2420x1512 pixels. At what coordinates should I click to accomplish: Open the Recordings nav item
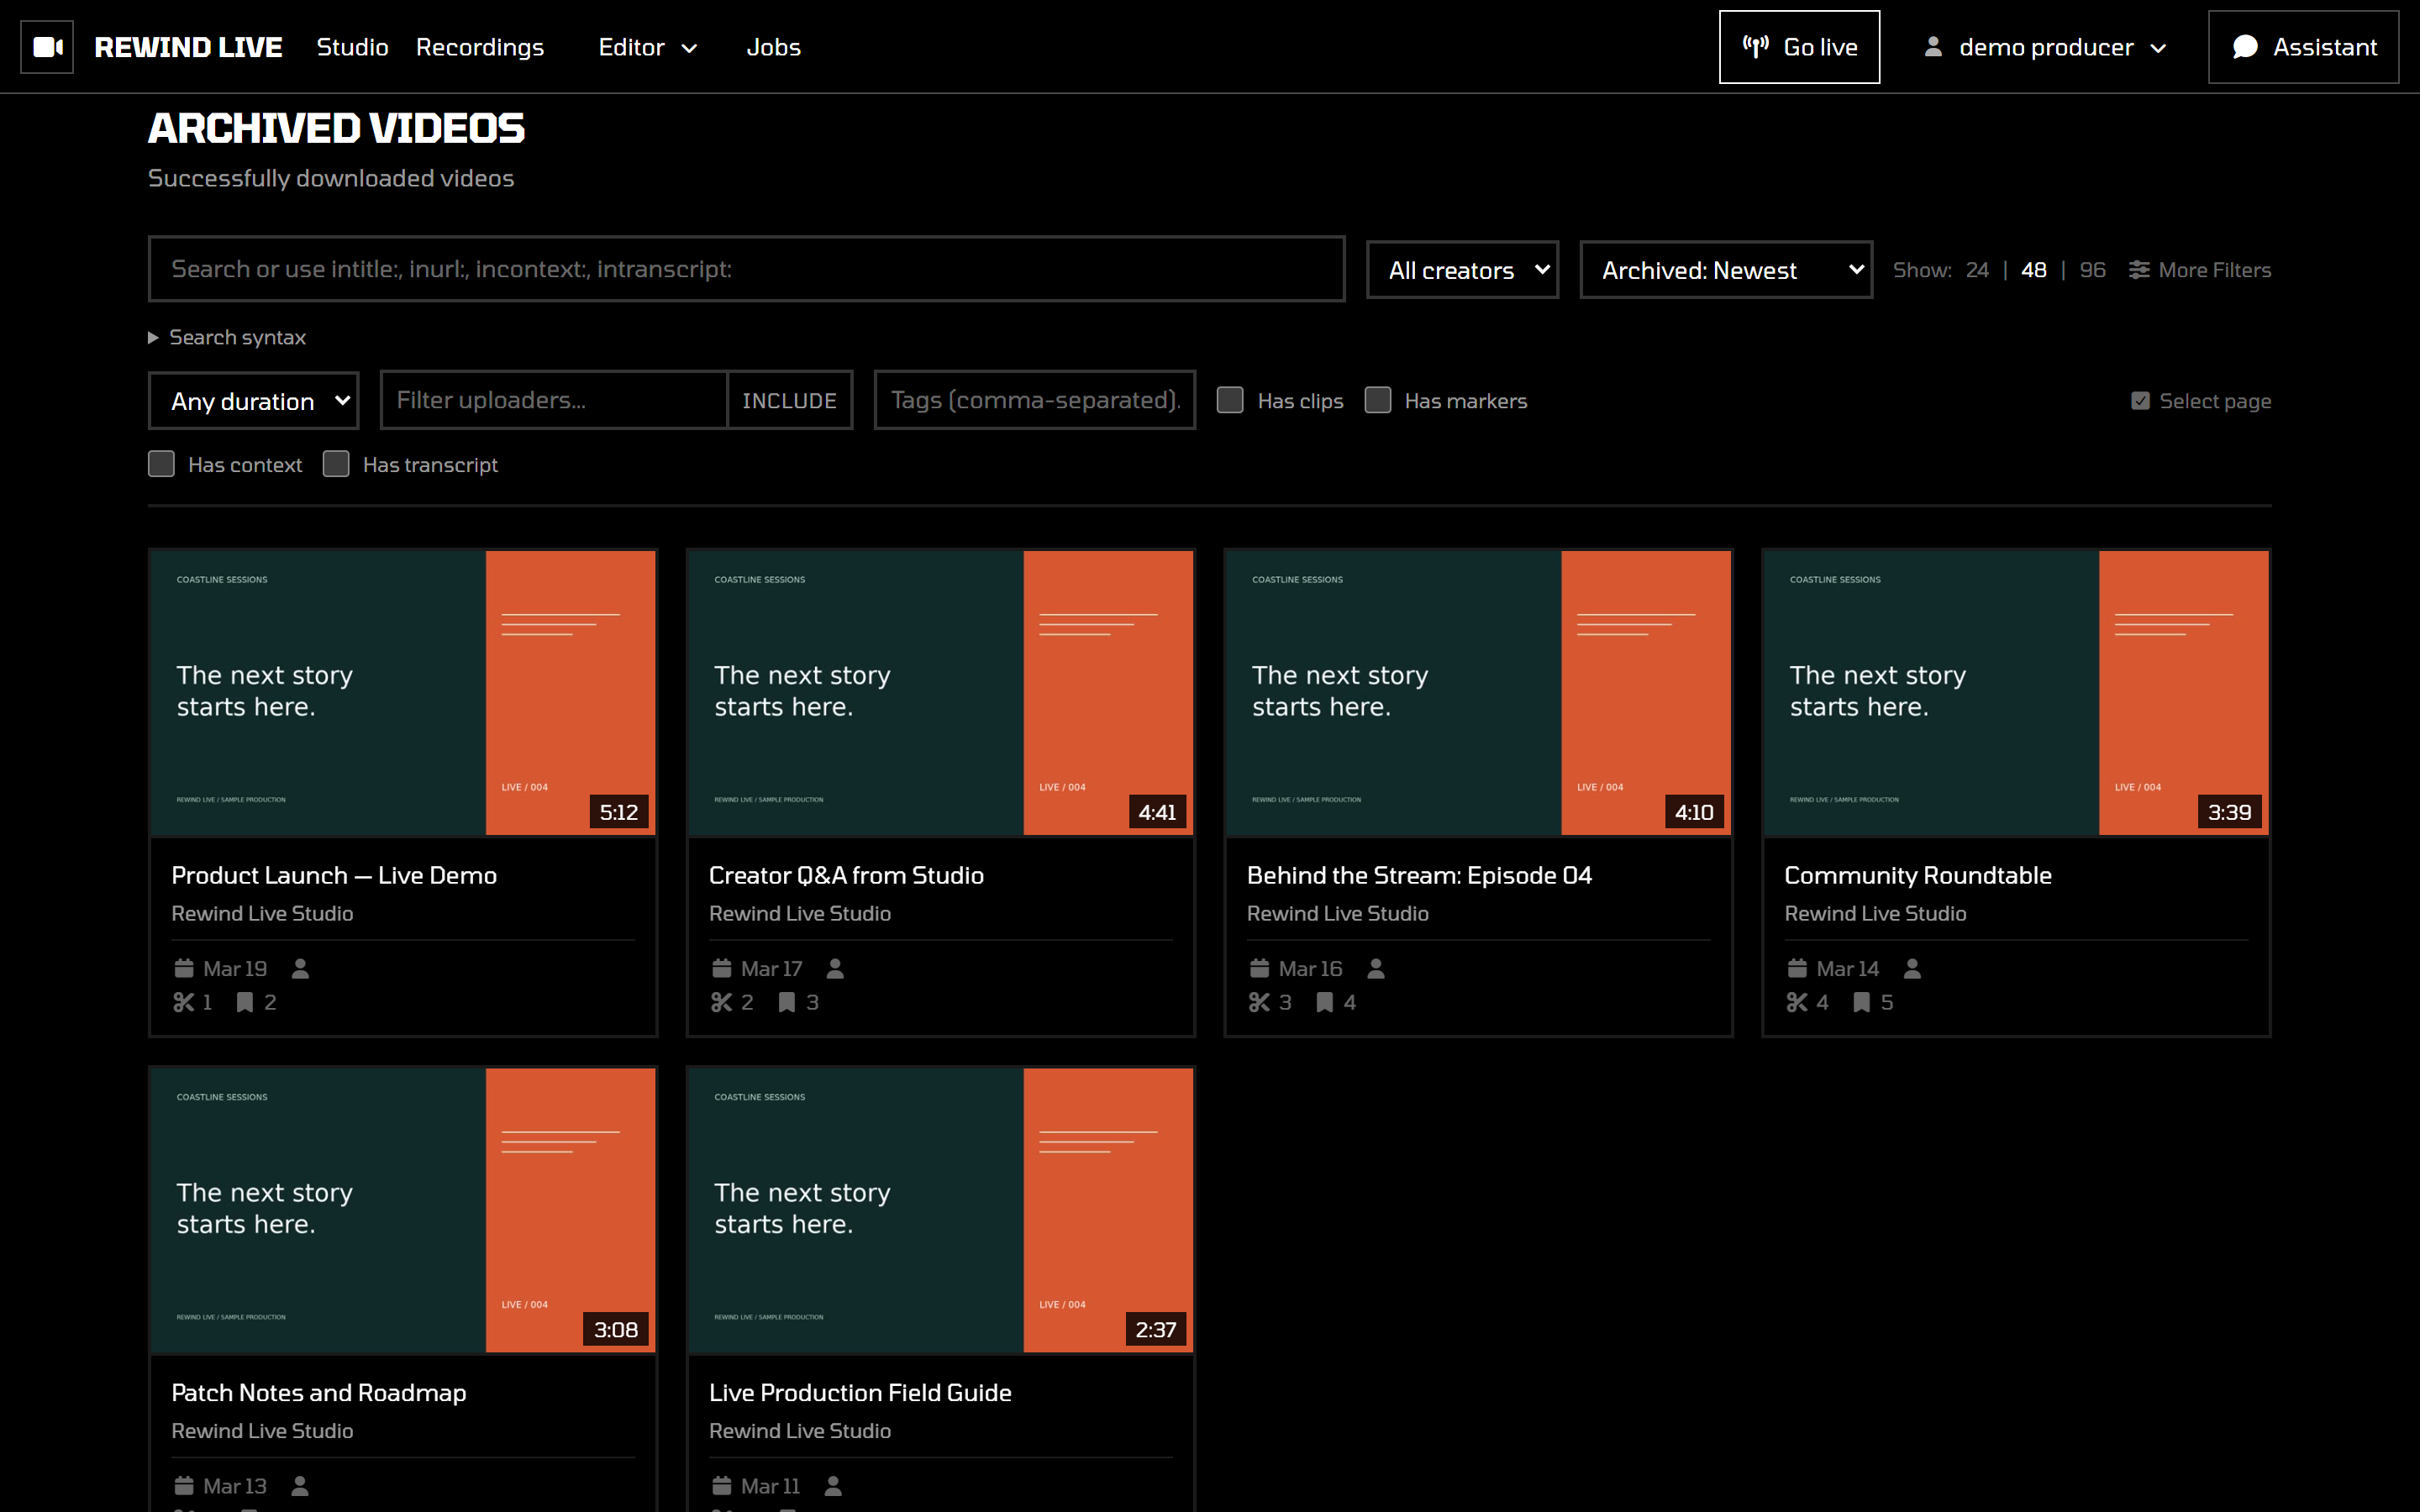[x=480, y=47]
